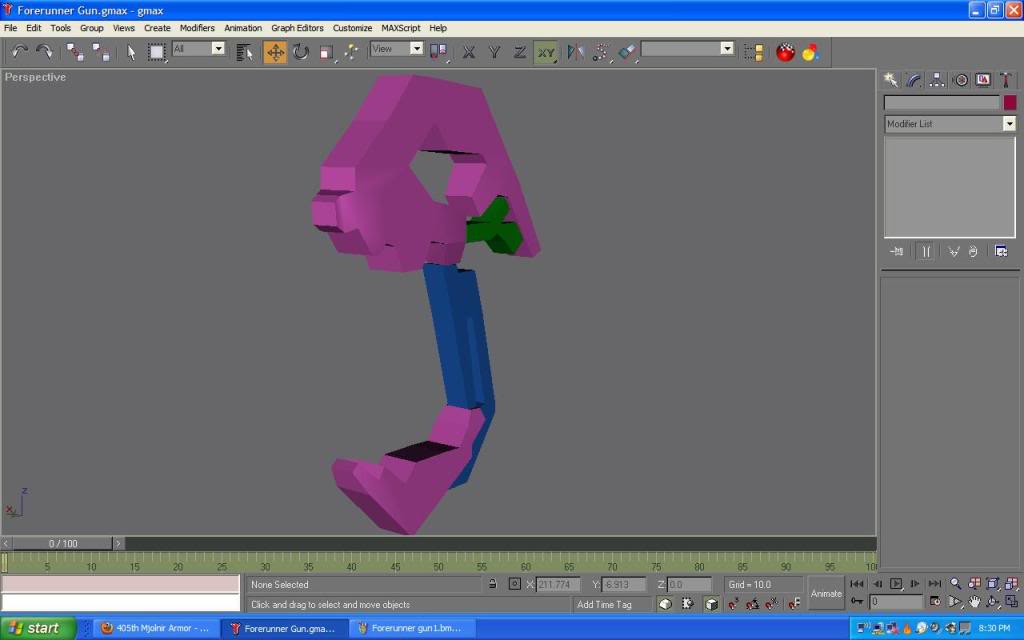Open the Modifiers menu

(197, 28)
